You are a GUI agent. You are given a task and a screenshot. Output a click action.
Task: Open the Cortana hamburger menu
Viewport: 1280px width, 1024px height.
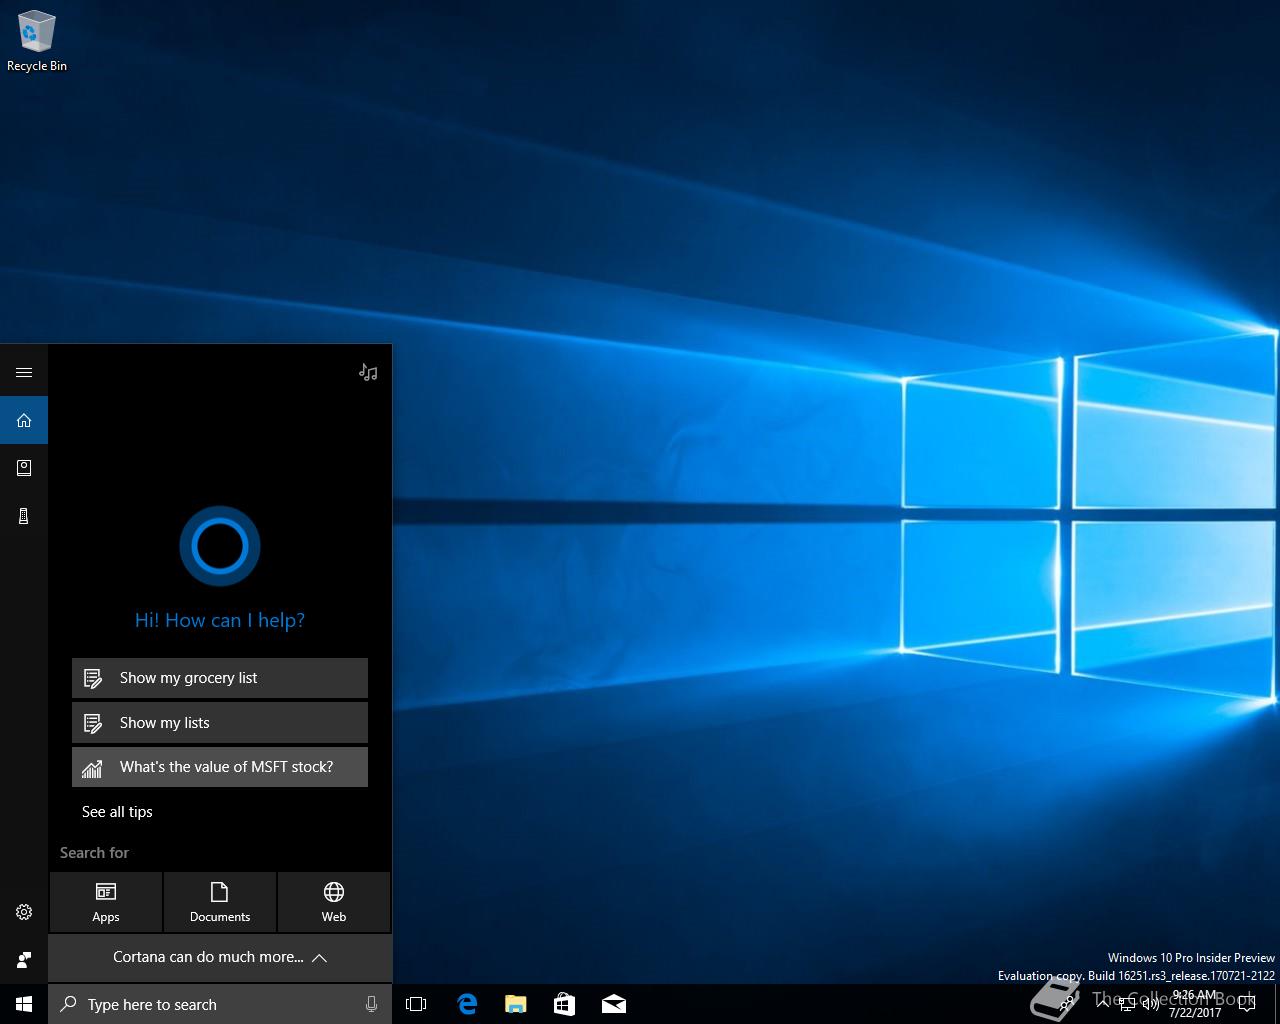(x=24, y=372)
